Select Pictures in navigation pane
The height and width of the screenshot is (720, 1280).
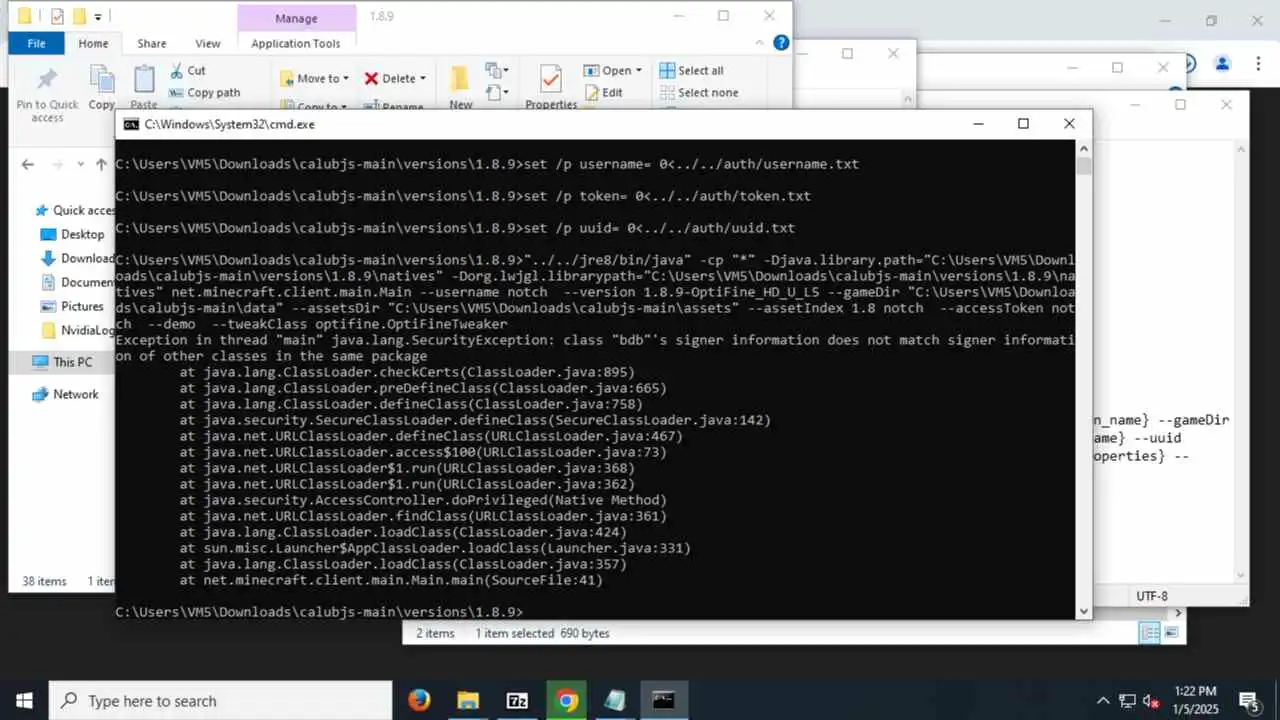72,306
